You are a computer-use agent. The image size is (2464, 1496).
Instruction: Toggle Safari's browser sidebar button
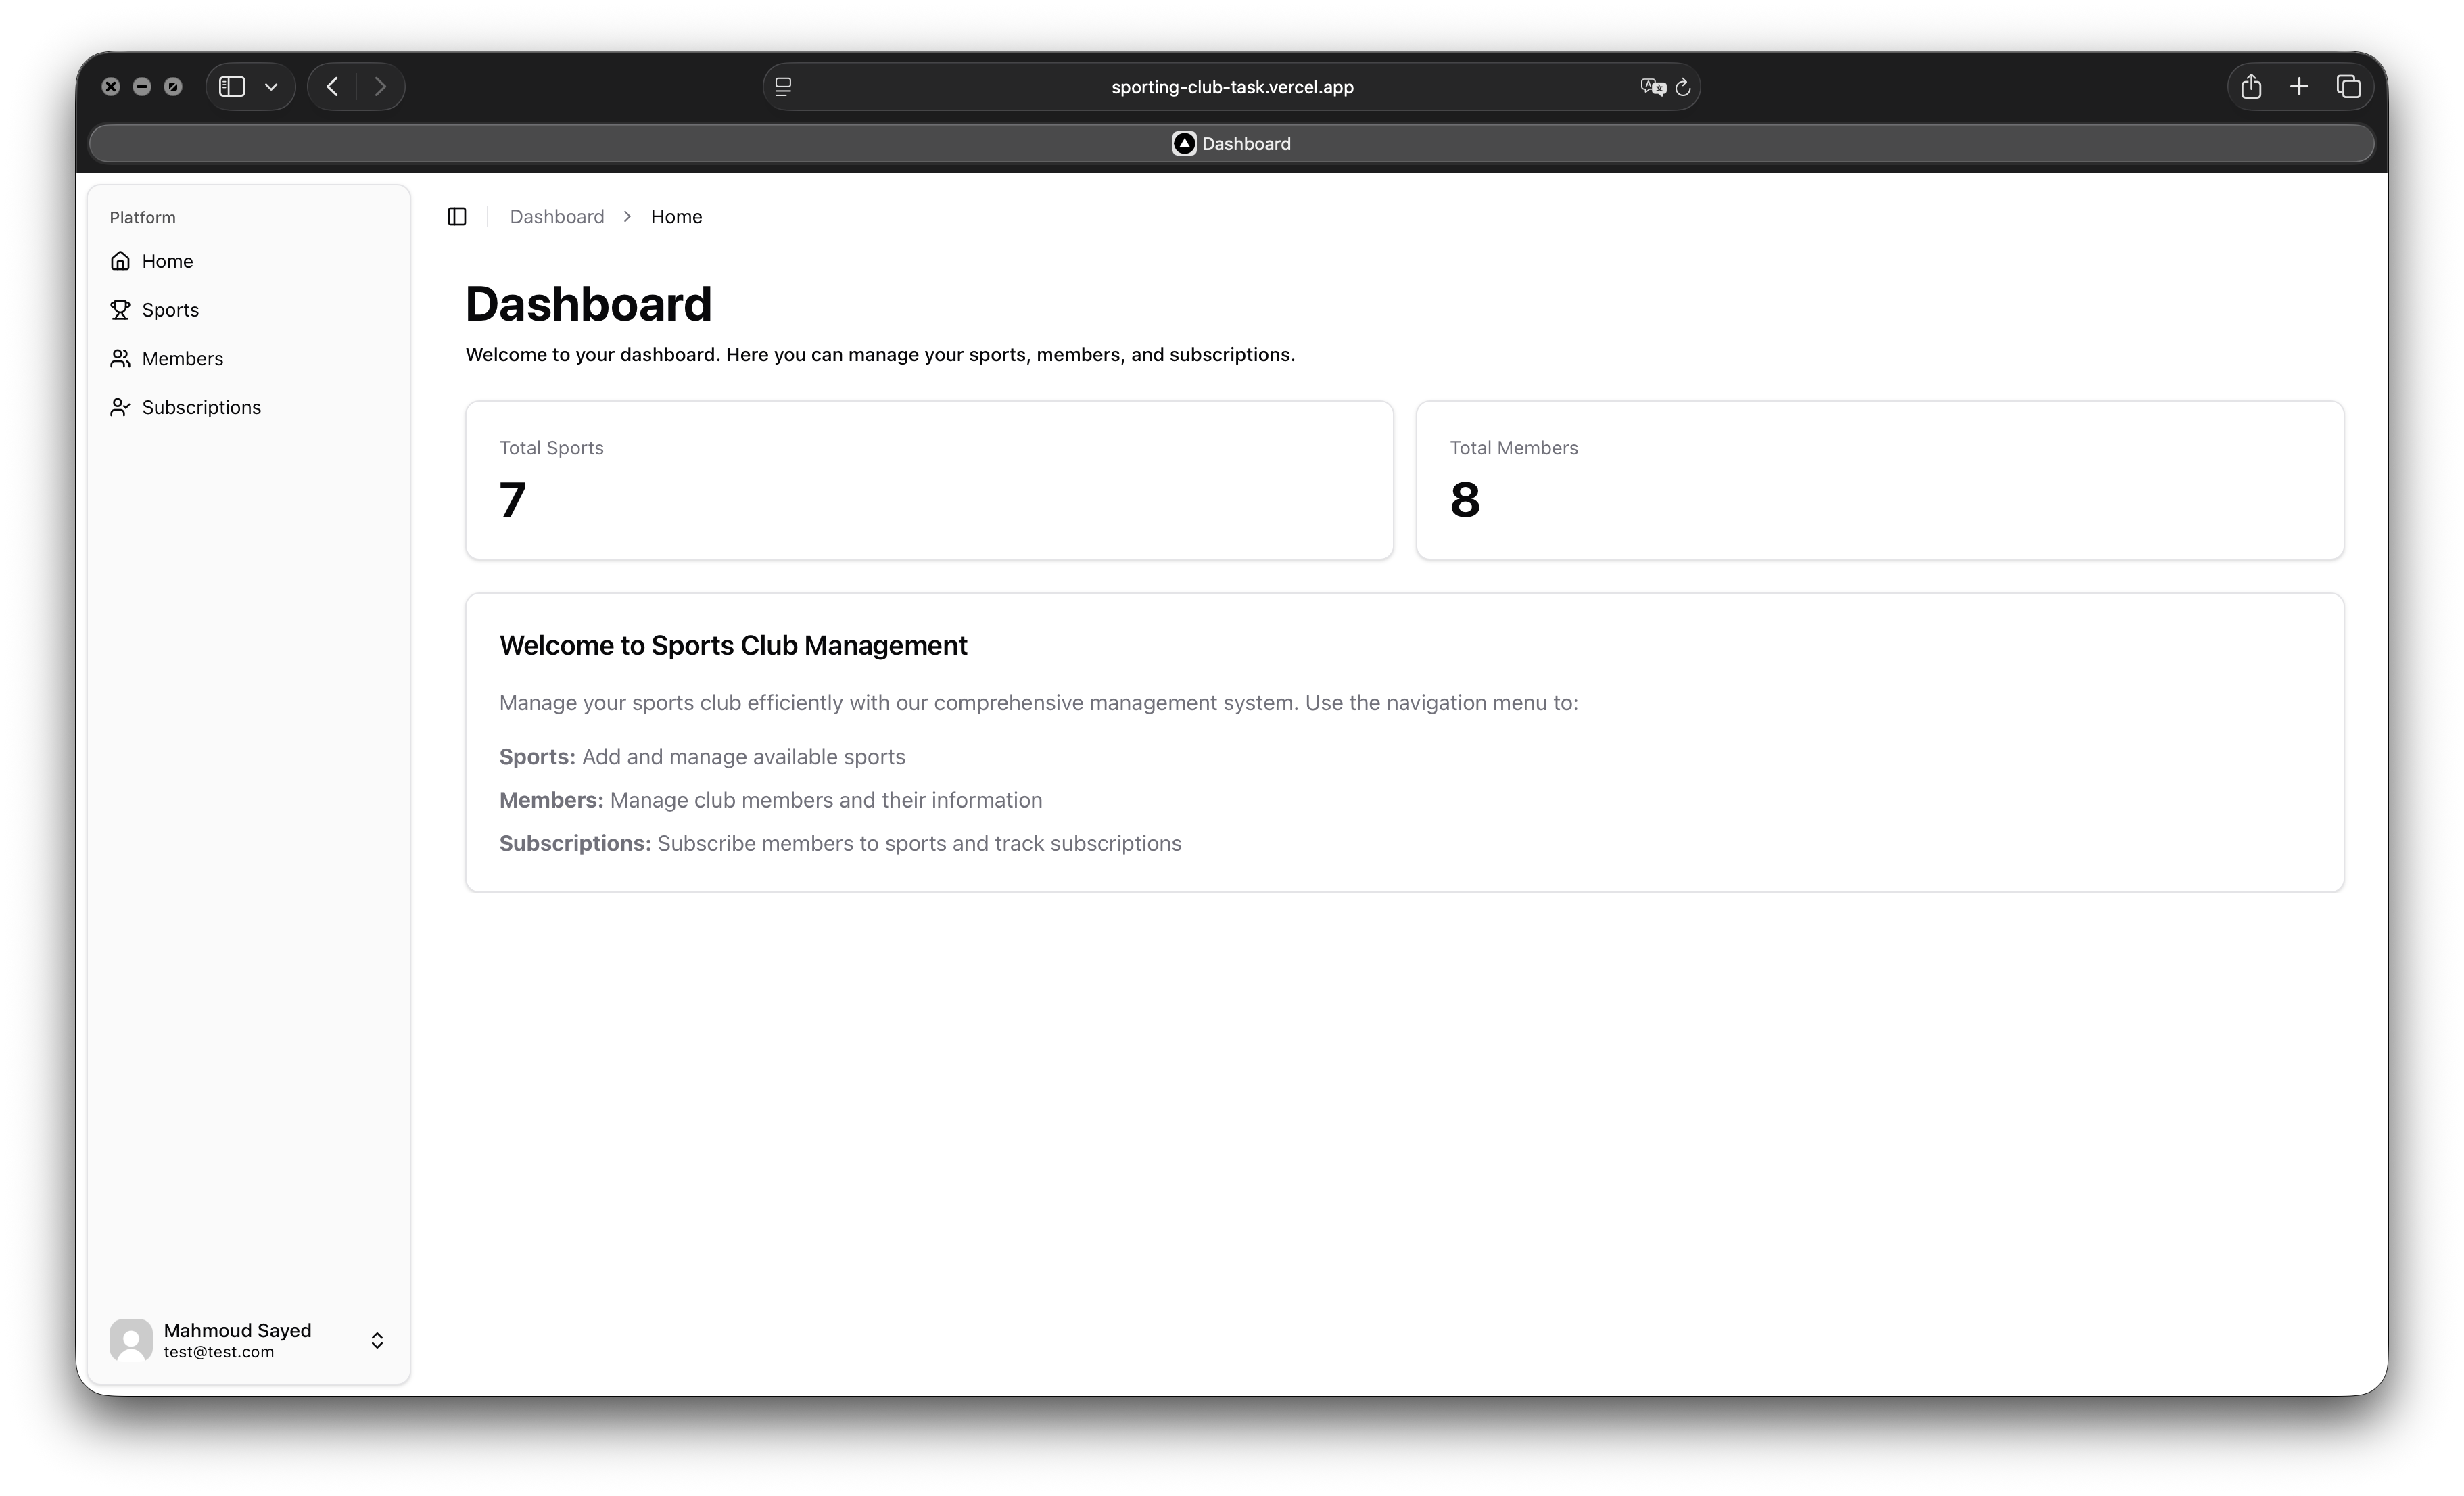(x=232, y=87)
